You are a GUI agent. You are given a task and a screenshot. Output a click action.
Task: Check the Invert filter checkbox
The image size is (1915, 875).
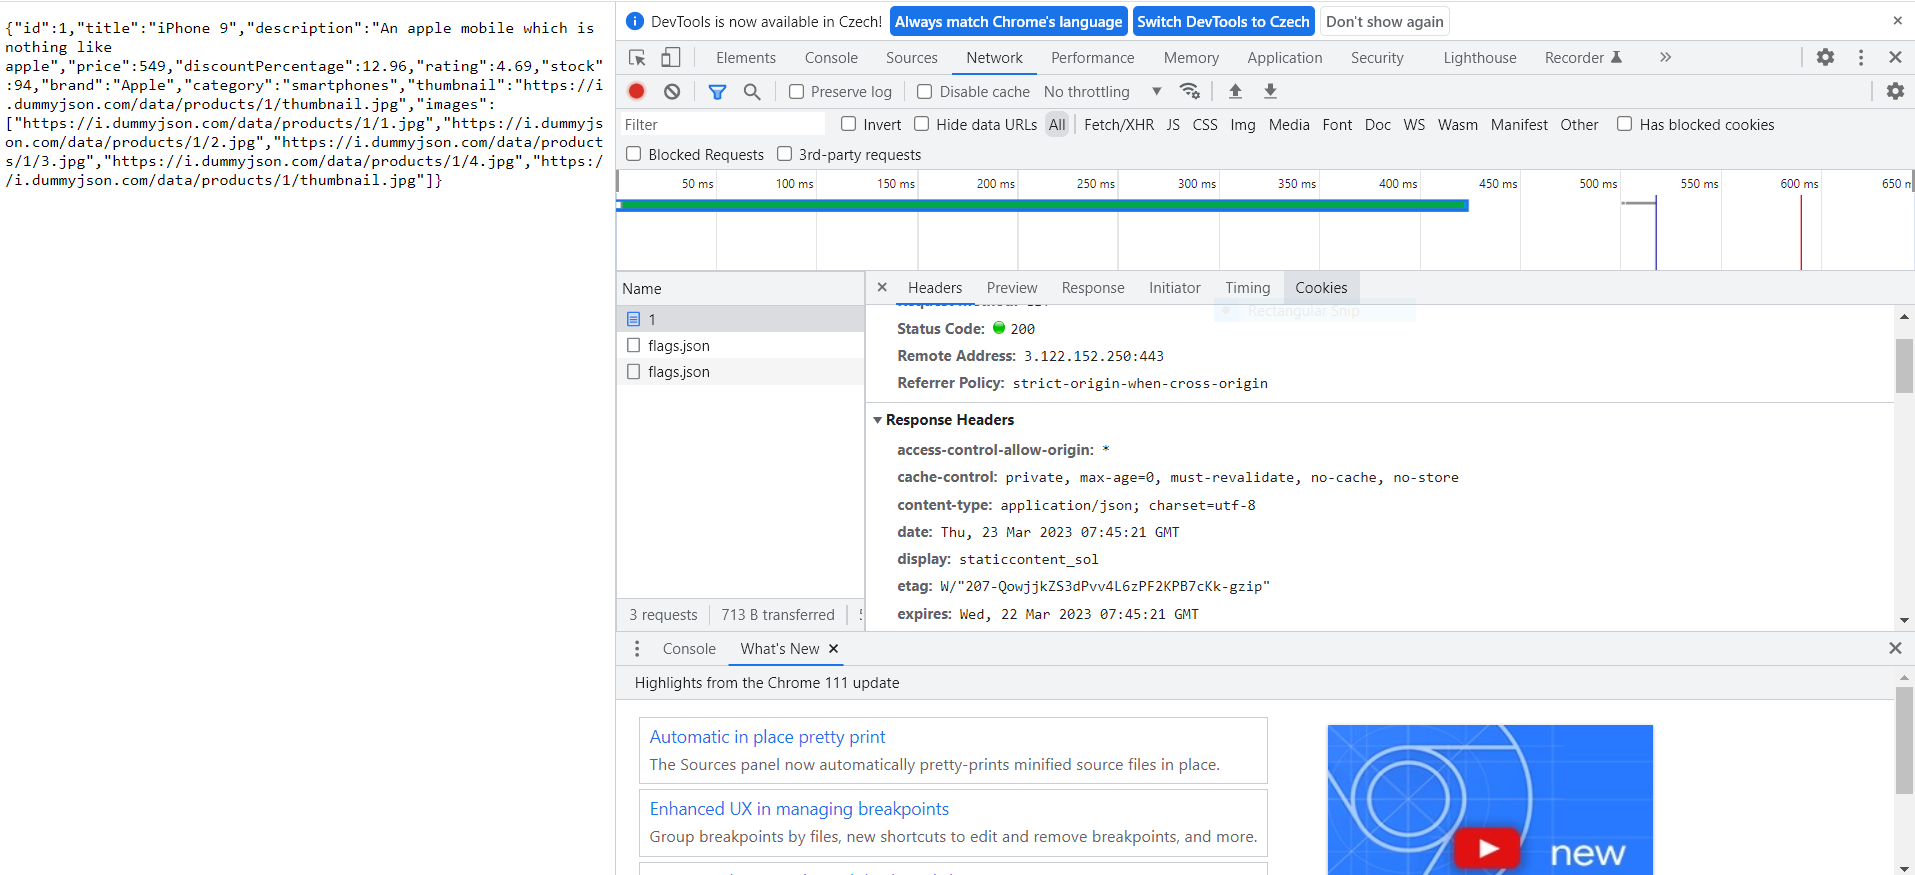tap(849, 124)
